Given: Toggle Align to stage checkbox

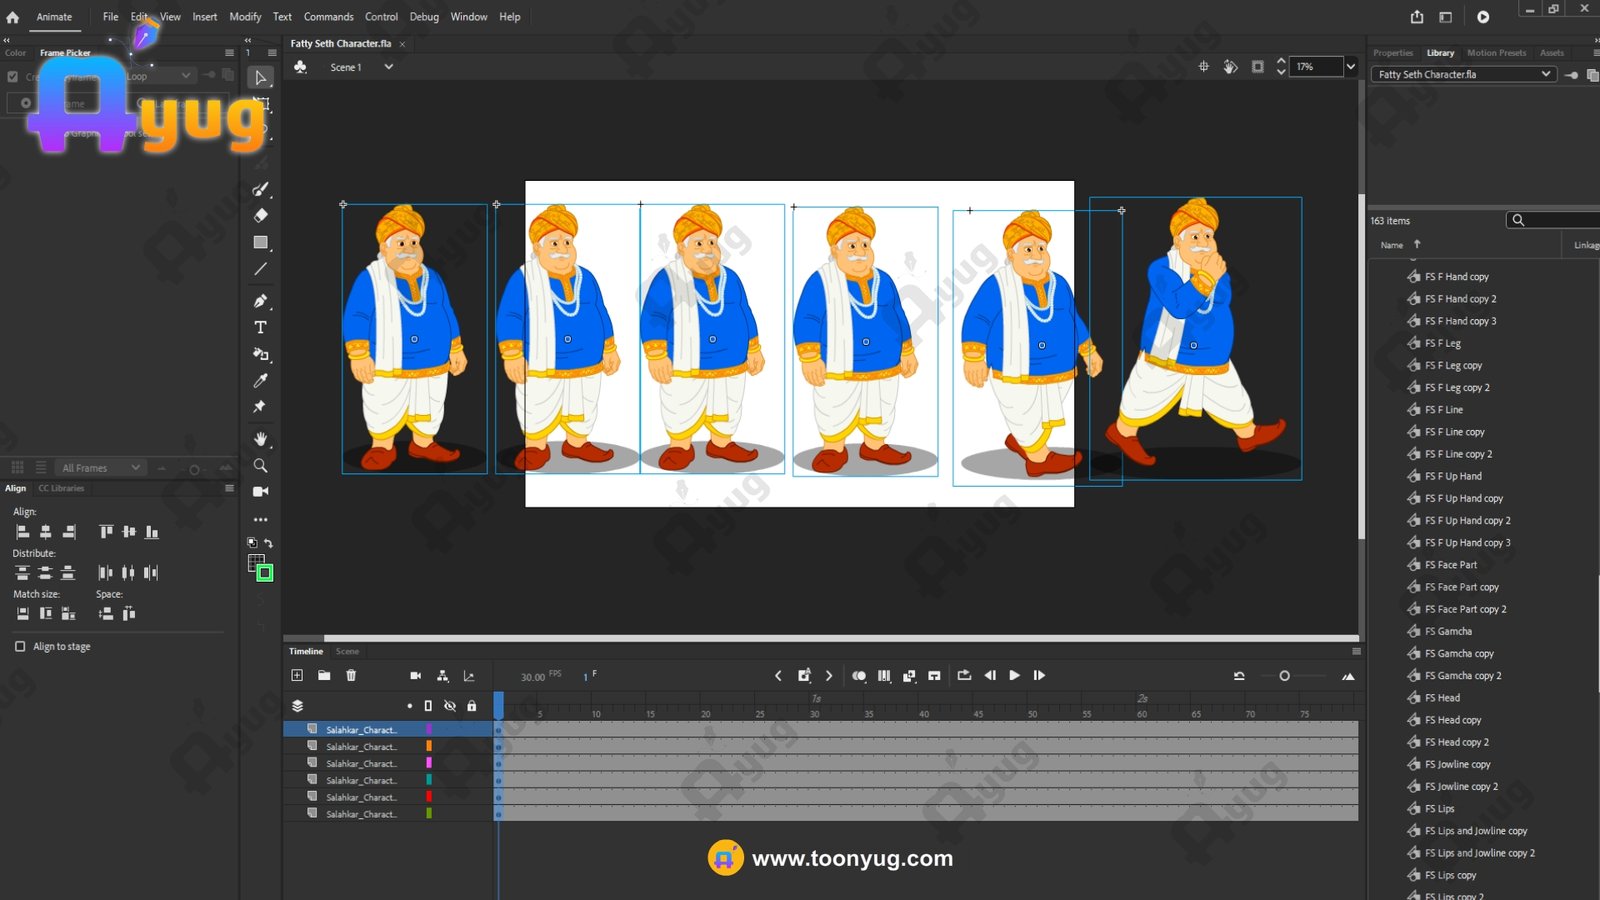Looking at the screenshot, I should click(20, 647).
